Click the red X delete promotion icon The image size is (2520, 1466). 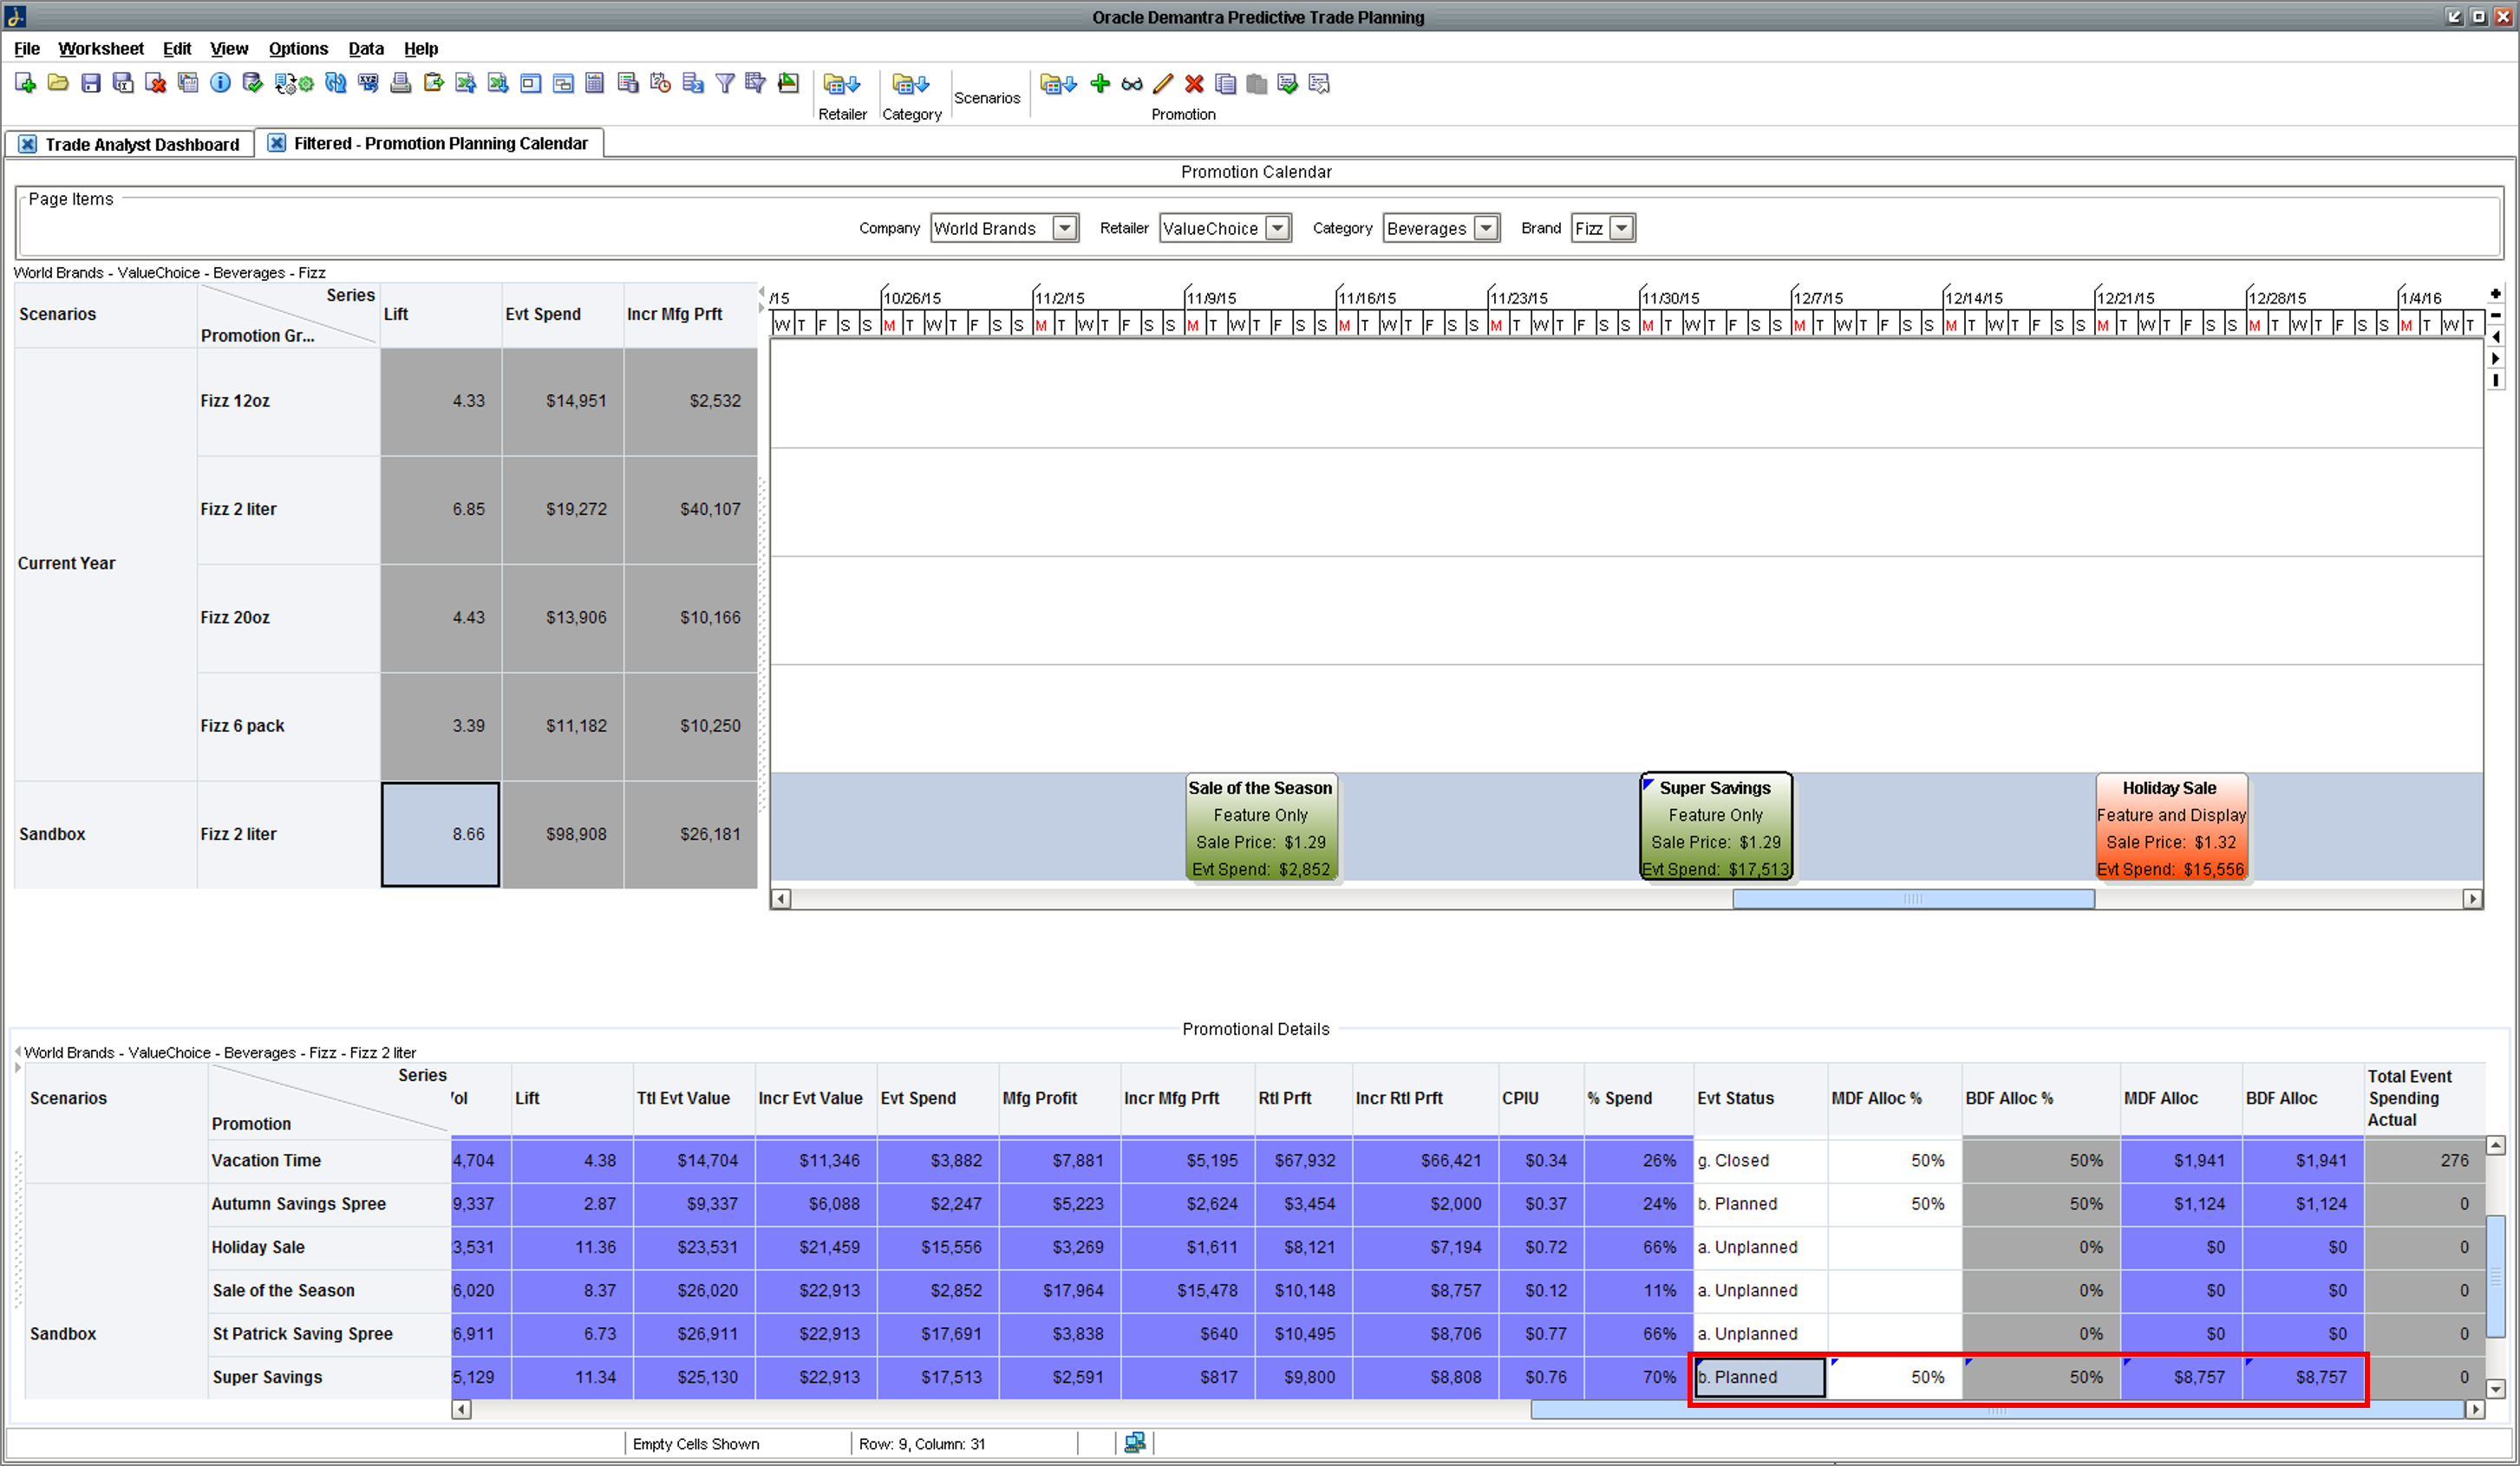pyautogui.click(x=1194, y=84)
